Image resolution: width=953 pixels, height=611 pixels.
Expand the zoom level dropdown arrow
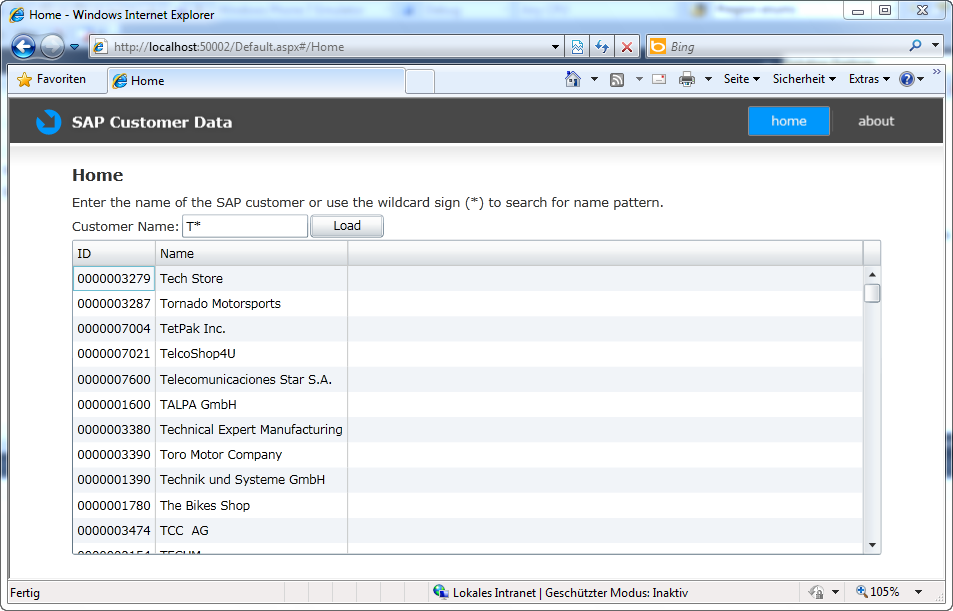click(x=918, y=592)
